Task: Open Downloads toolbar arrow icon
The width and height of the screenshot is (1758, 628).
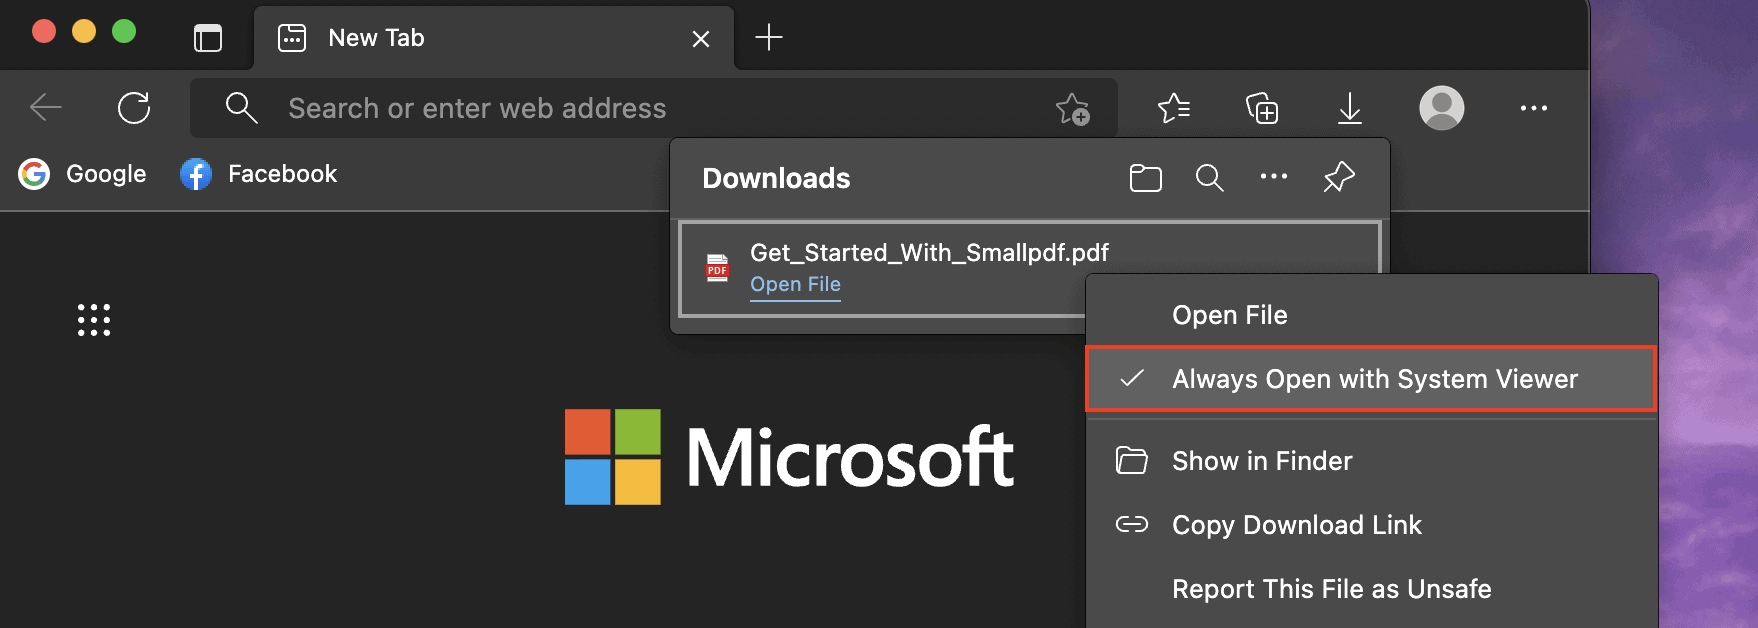Action: 1350,108
